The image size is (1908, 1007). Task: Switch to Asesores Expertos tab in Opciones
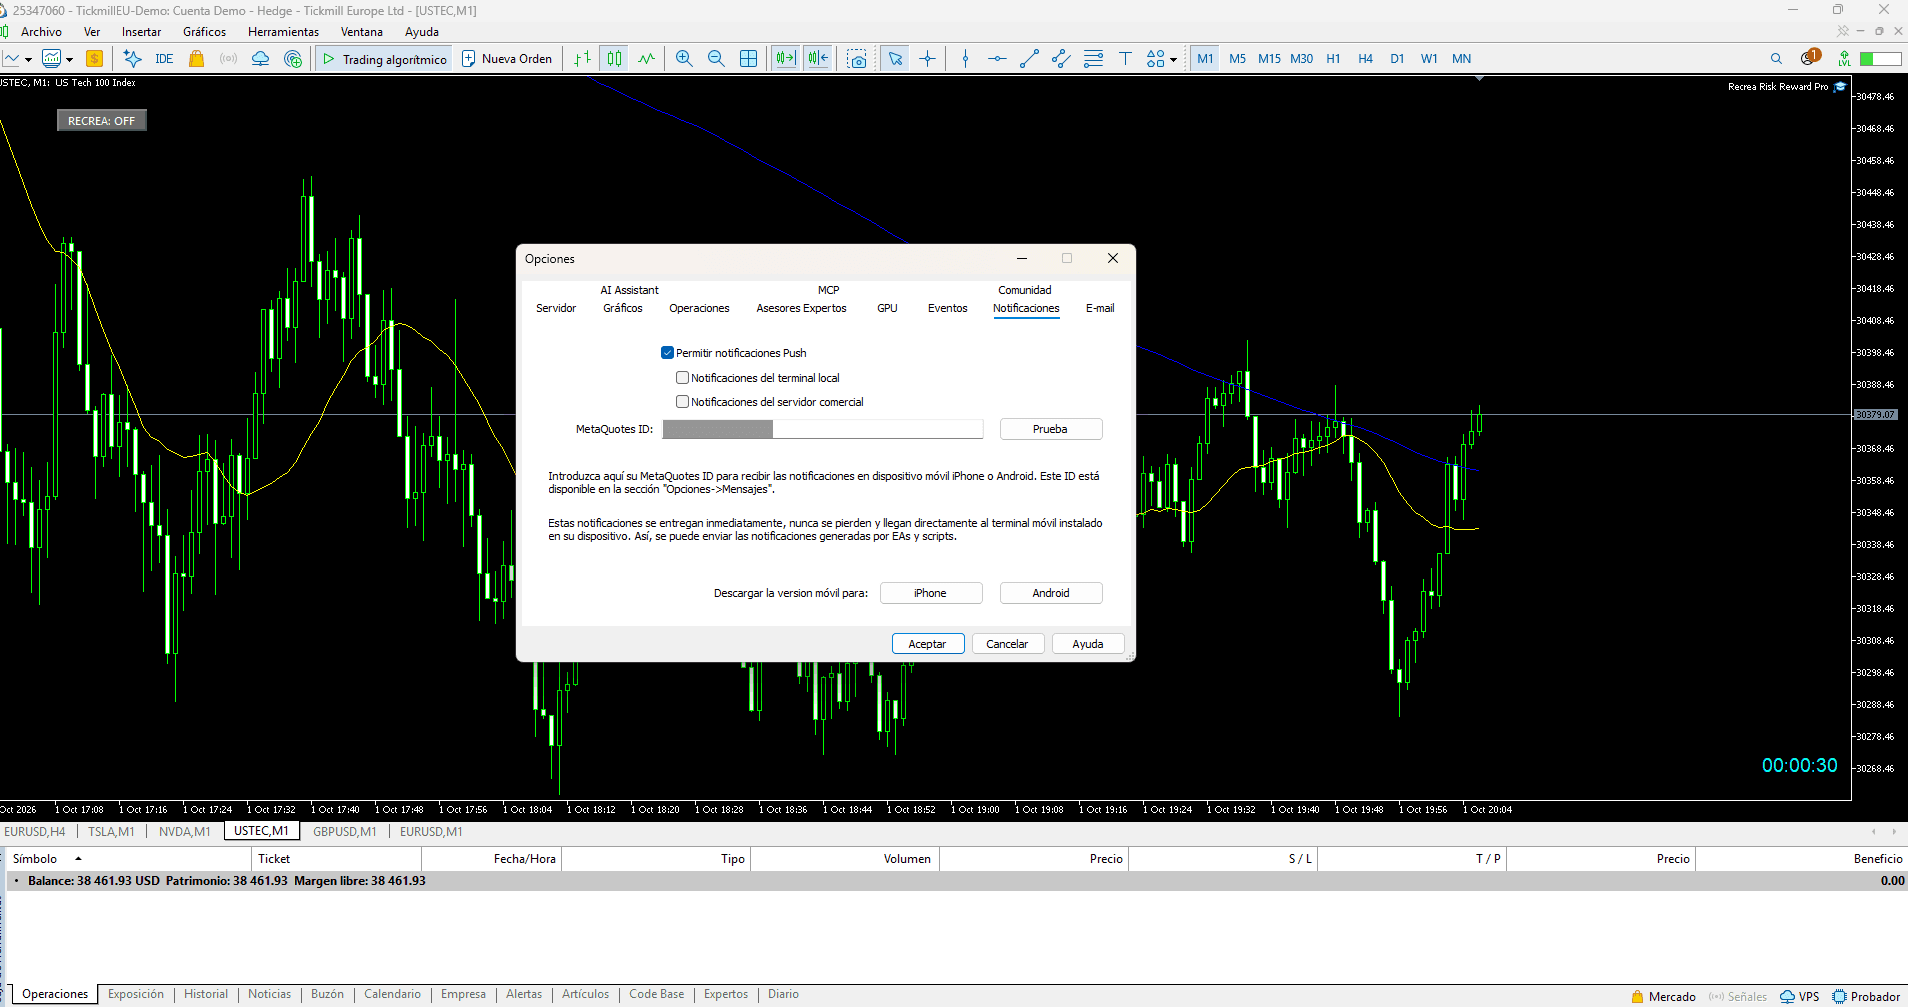click(x=801, y=308)
